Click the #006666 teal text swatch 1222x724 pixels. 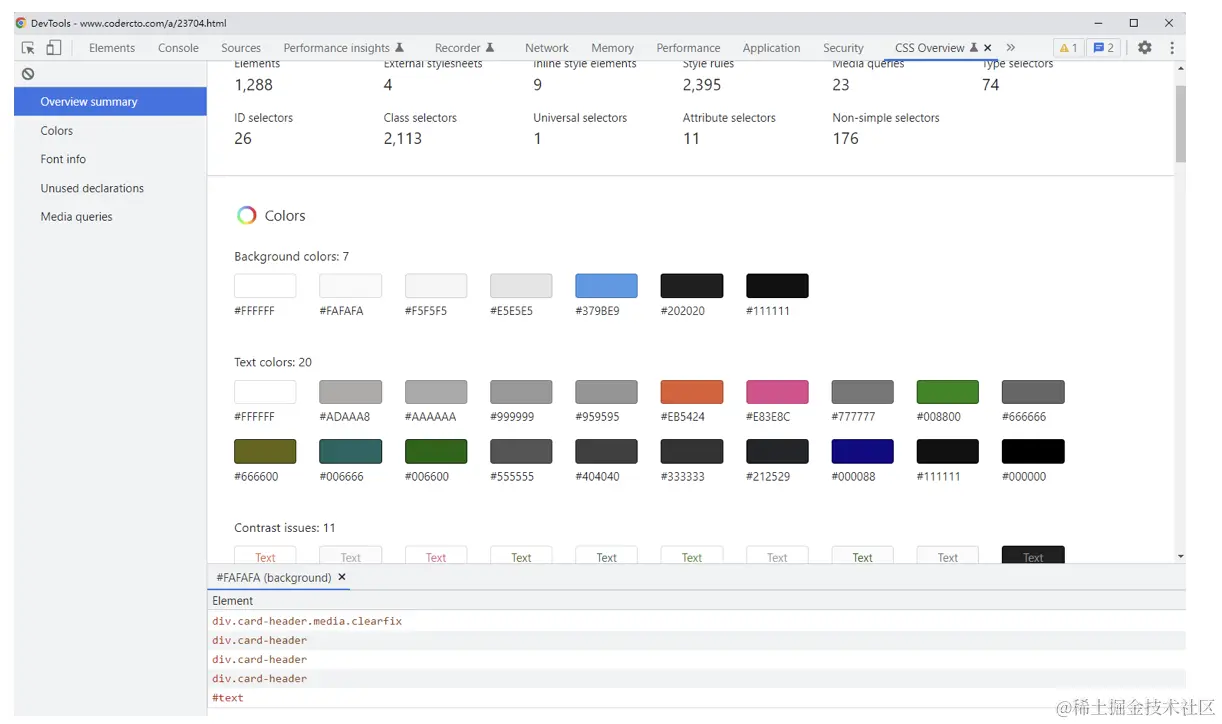(x=350, y=451)
